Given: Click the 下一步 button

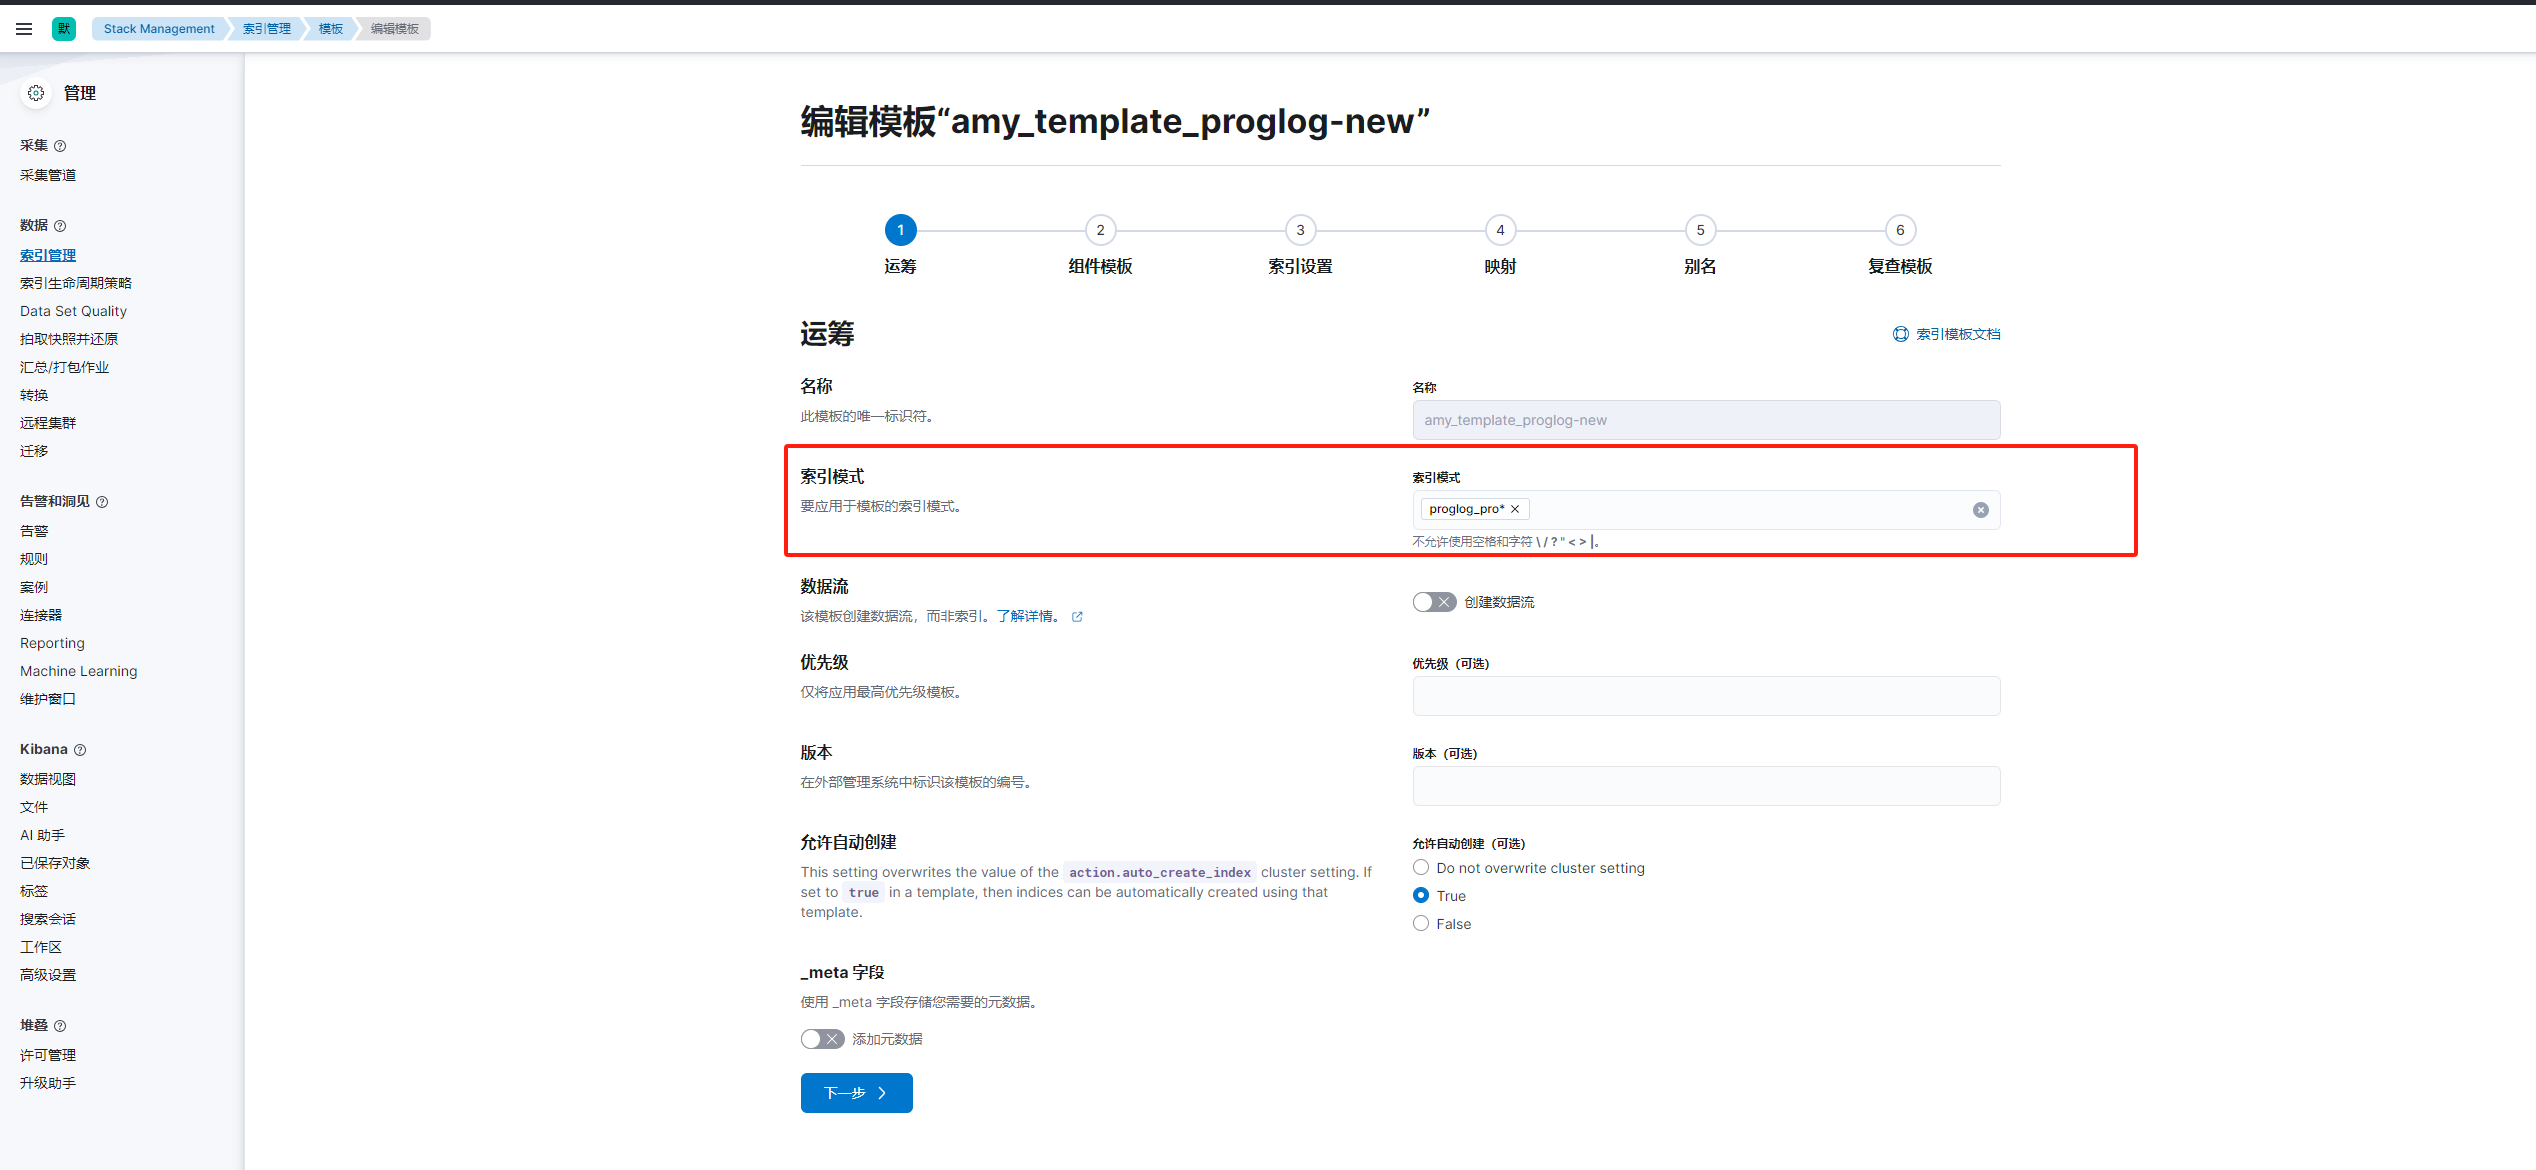Looking at the screenshot, I should pos(856,1093).
